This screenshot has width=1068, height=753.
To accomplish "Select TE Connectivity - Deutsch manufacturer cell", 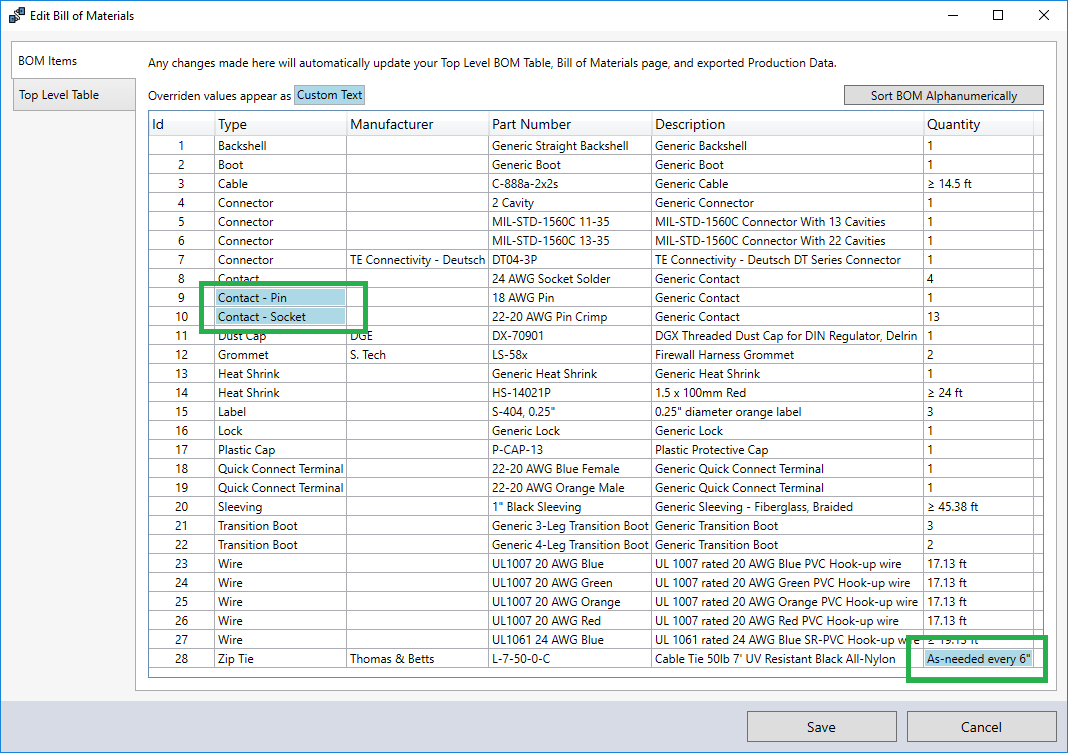I will pyautogui.click(x=418, y=260).
